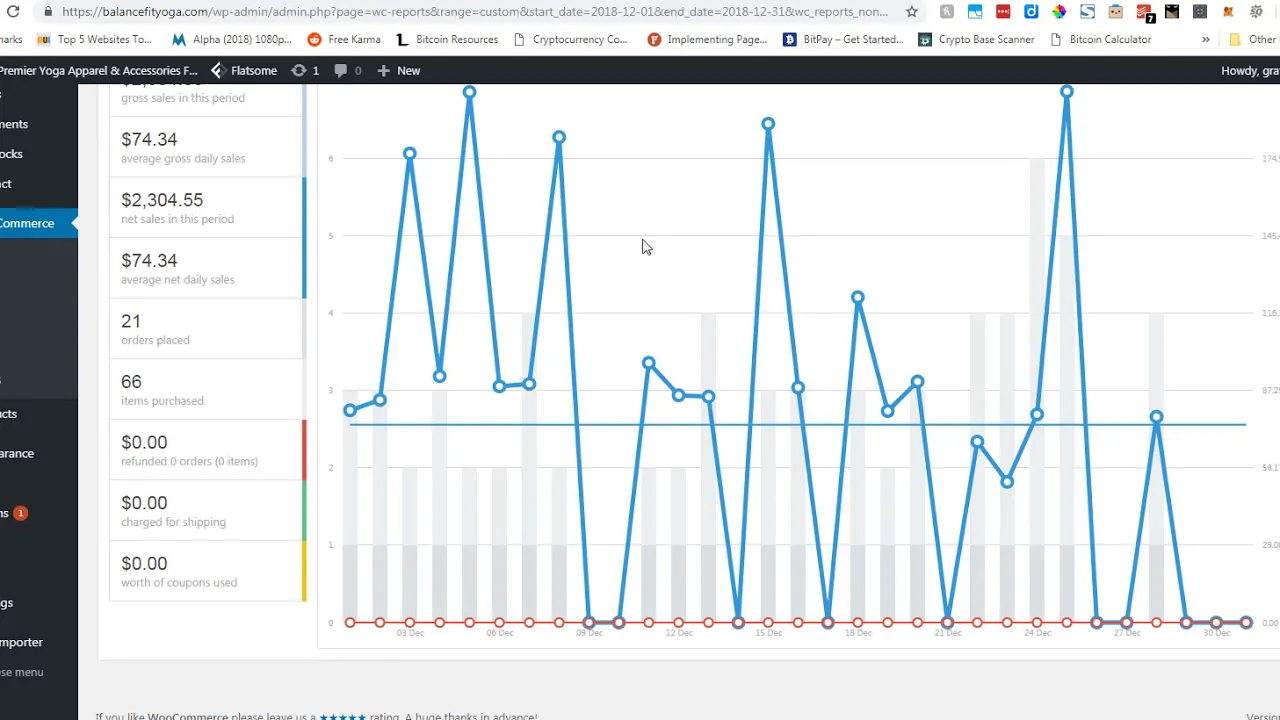Open the Bitcoin Resources bookmark

point(447,40)
